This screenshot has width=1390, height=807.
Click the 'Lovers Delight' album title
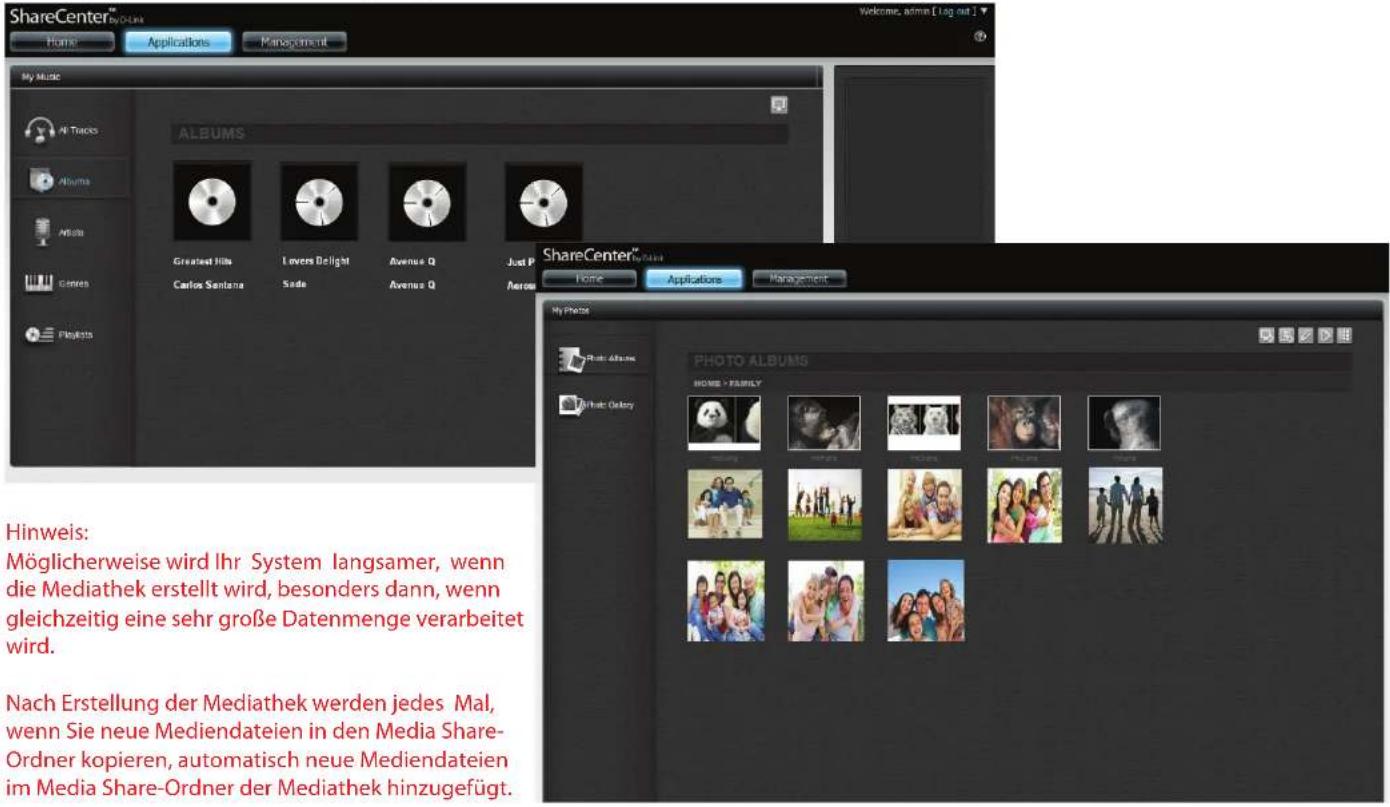pos(315,261)
